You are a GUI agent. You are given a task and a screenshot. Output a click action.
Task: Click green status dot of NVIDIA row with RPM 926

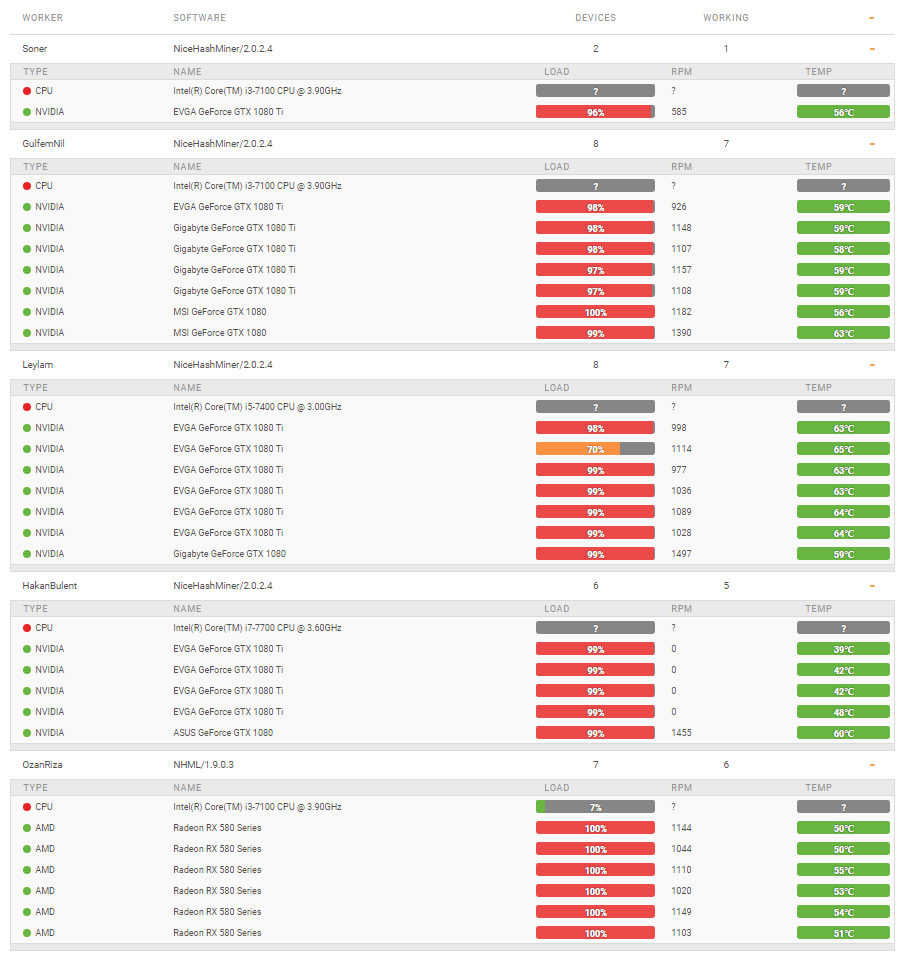pos(27,207)
